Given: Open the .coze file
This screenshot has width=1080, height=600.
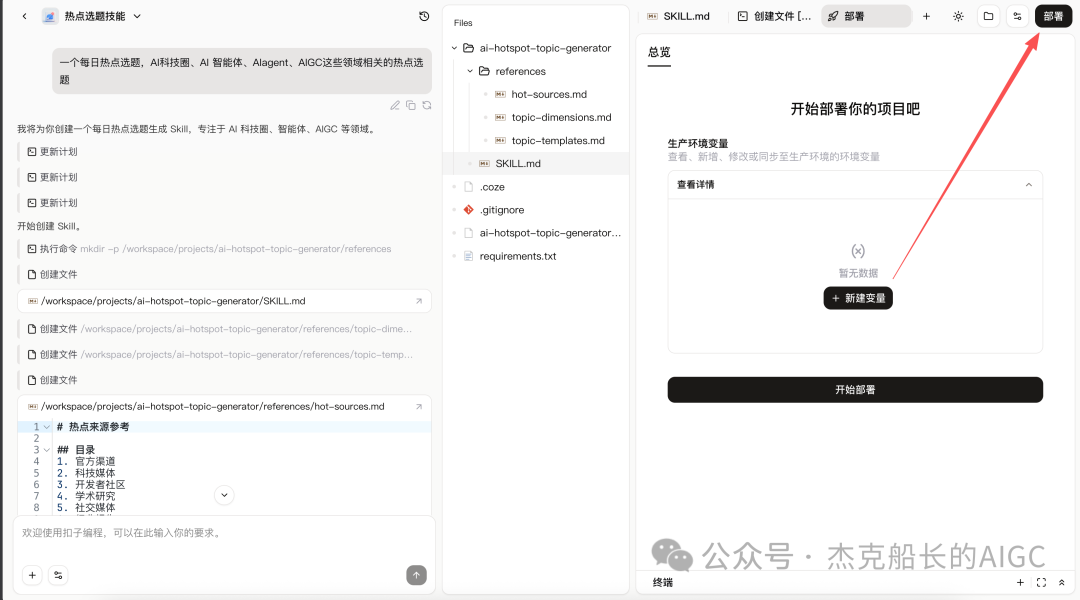Looking at the screenshot, I should point(492,187).
